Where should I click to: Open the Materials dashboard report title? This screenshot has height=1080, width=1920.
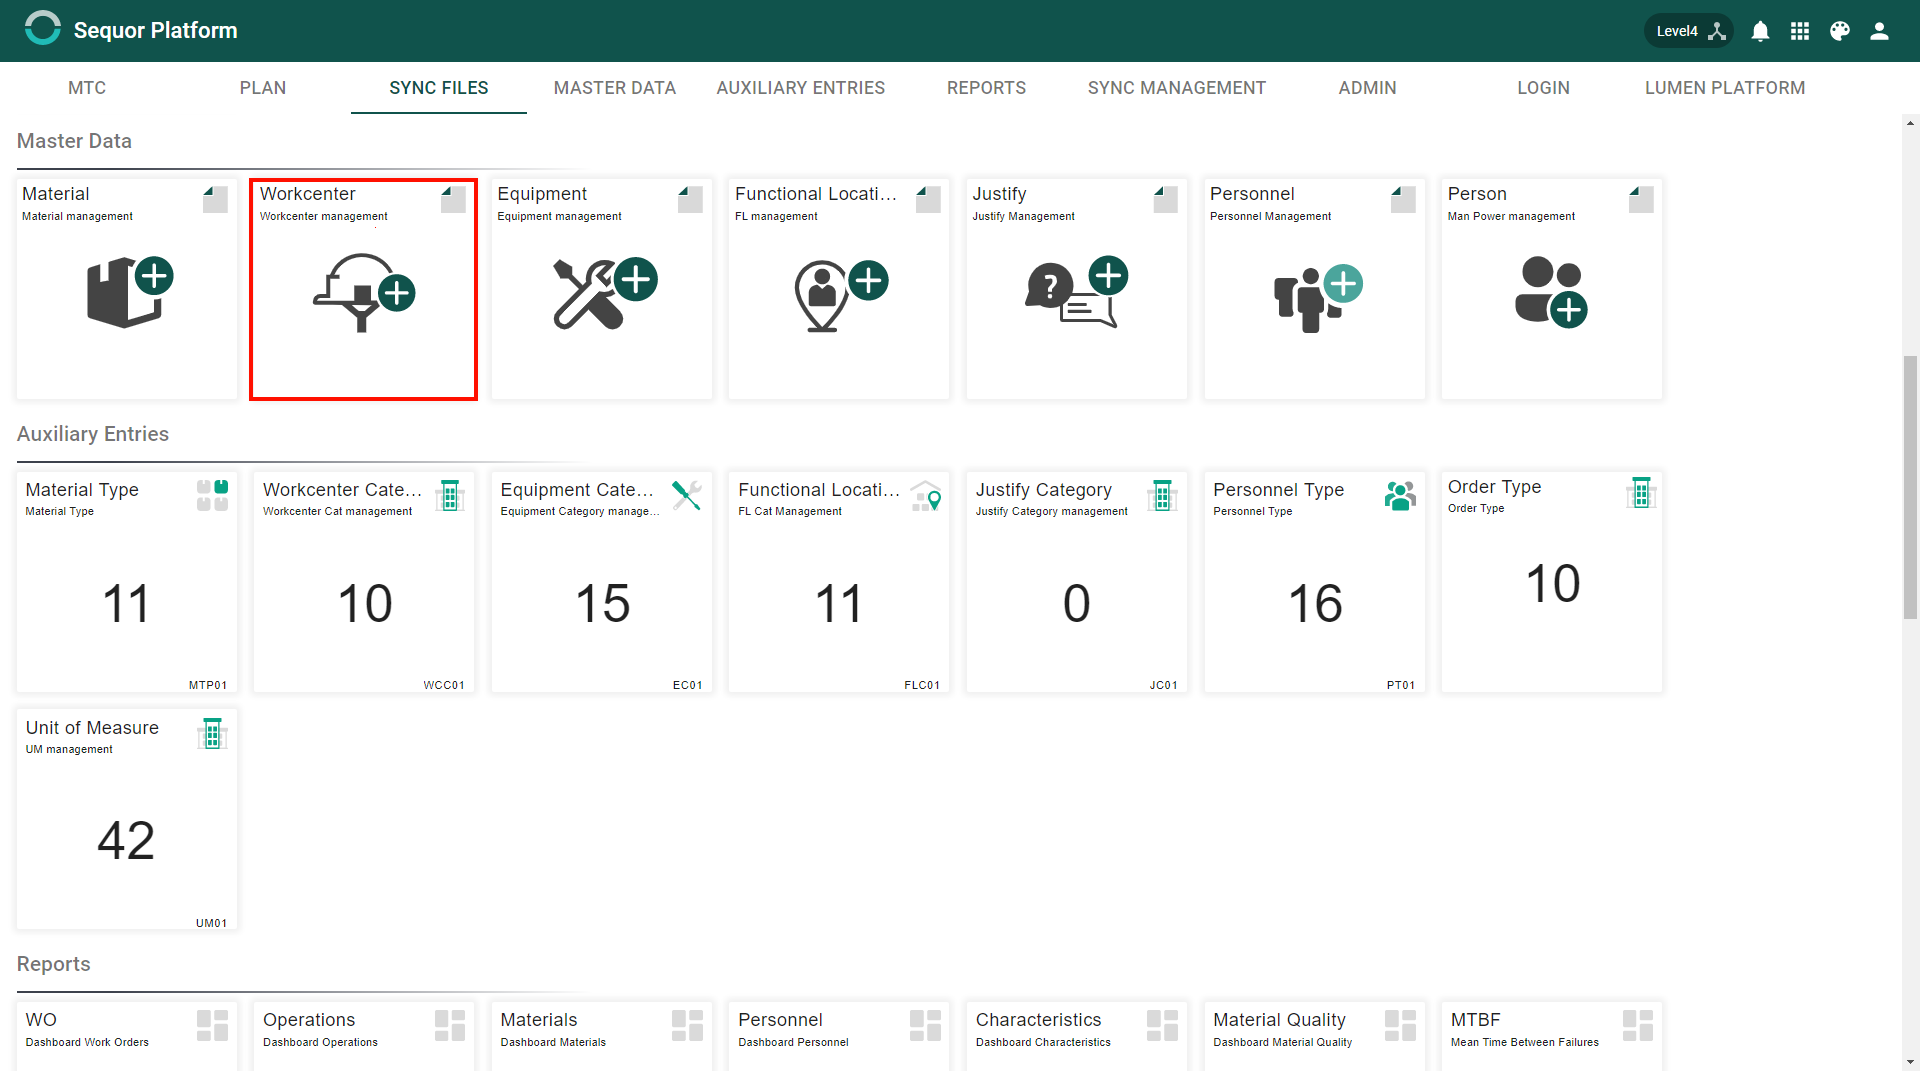(x=539, y=1020)
